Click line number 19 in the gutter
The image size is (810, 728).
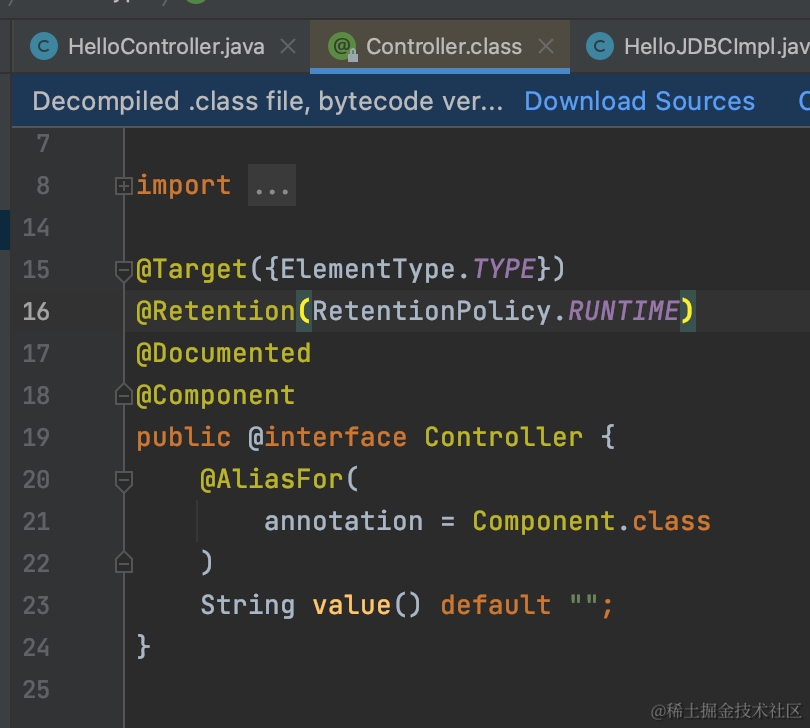click(x=36, y=438)
